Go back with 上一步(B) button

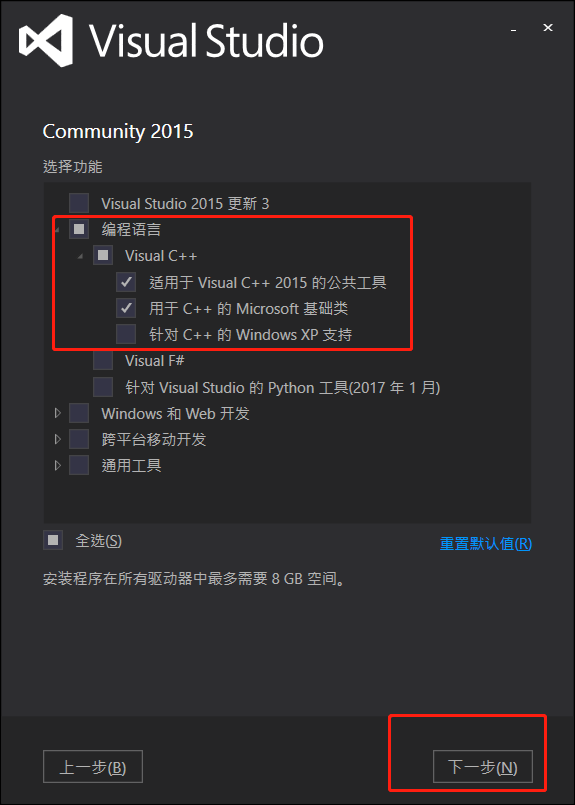(x=93, y=767)
